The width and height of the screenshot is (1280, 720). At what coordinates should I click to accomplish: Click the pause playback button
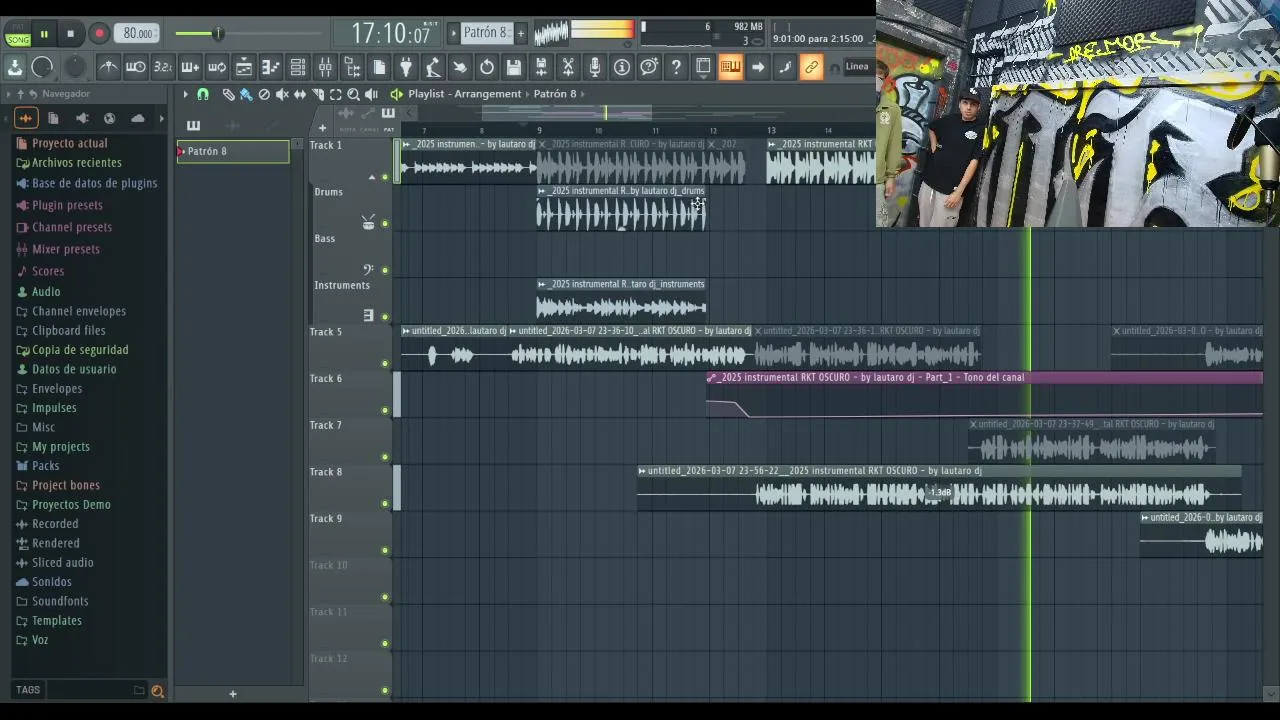(44, 34)
